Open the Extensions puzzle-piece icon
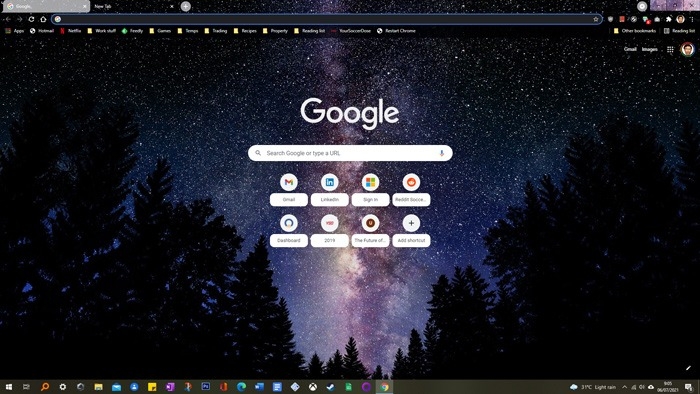 pyautogui.click(x=668, y=19)
